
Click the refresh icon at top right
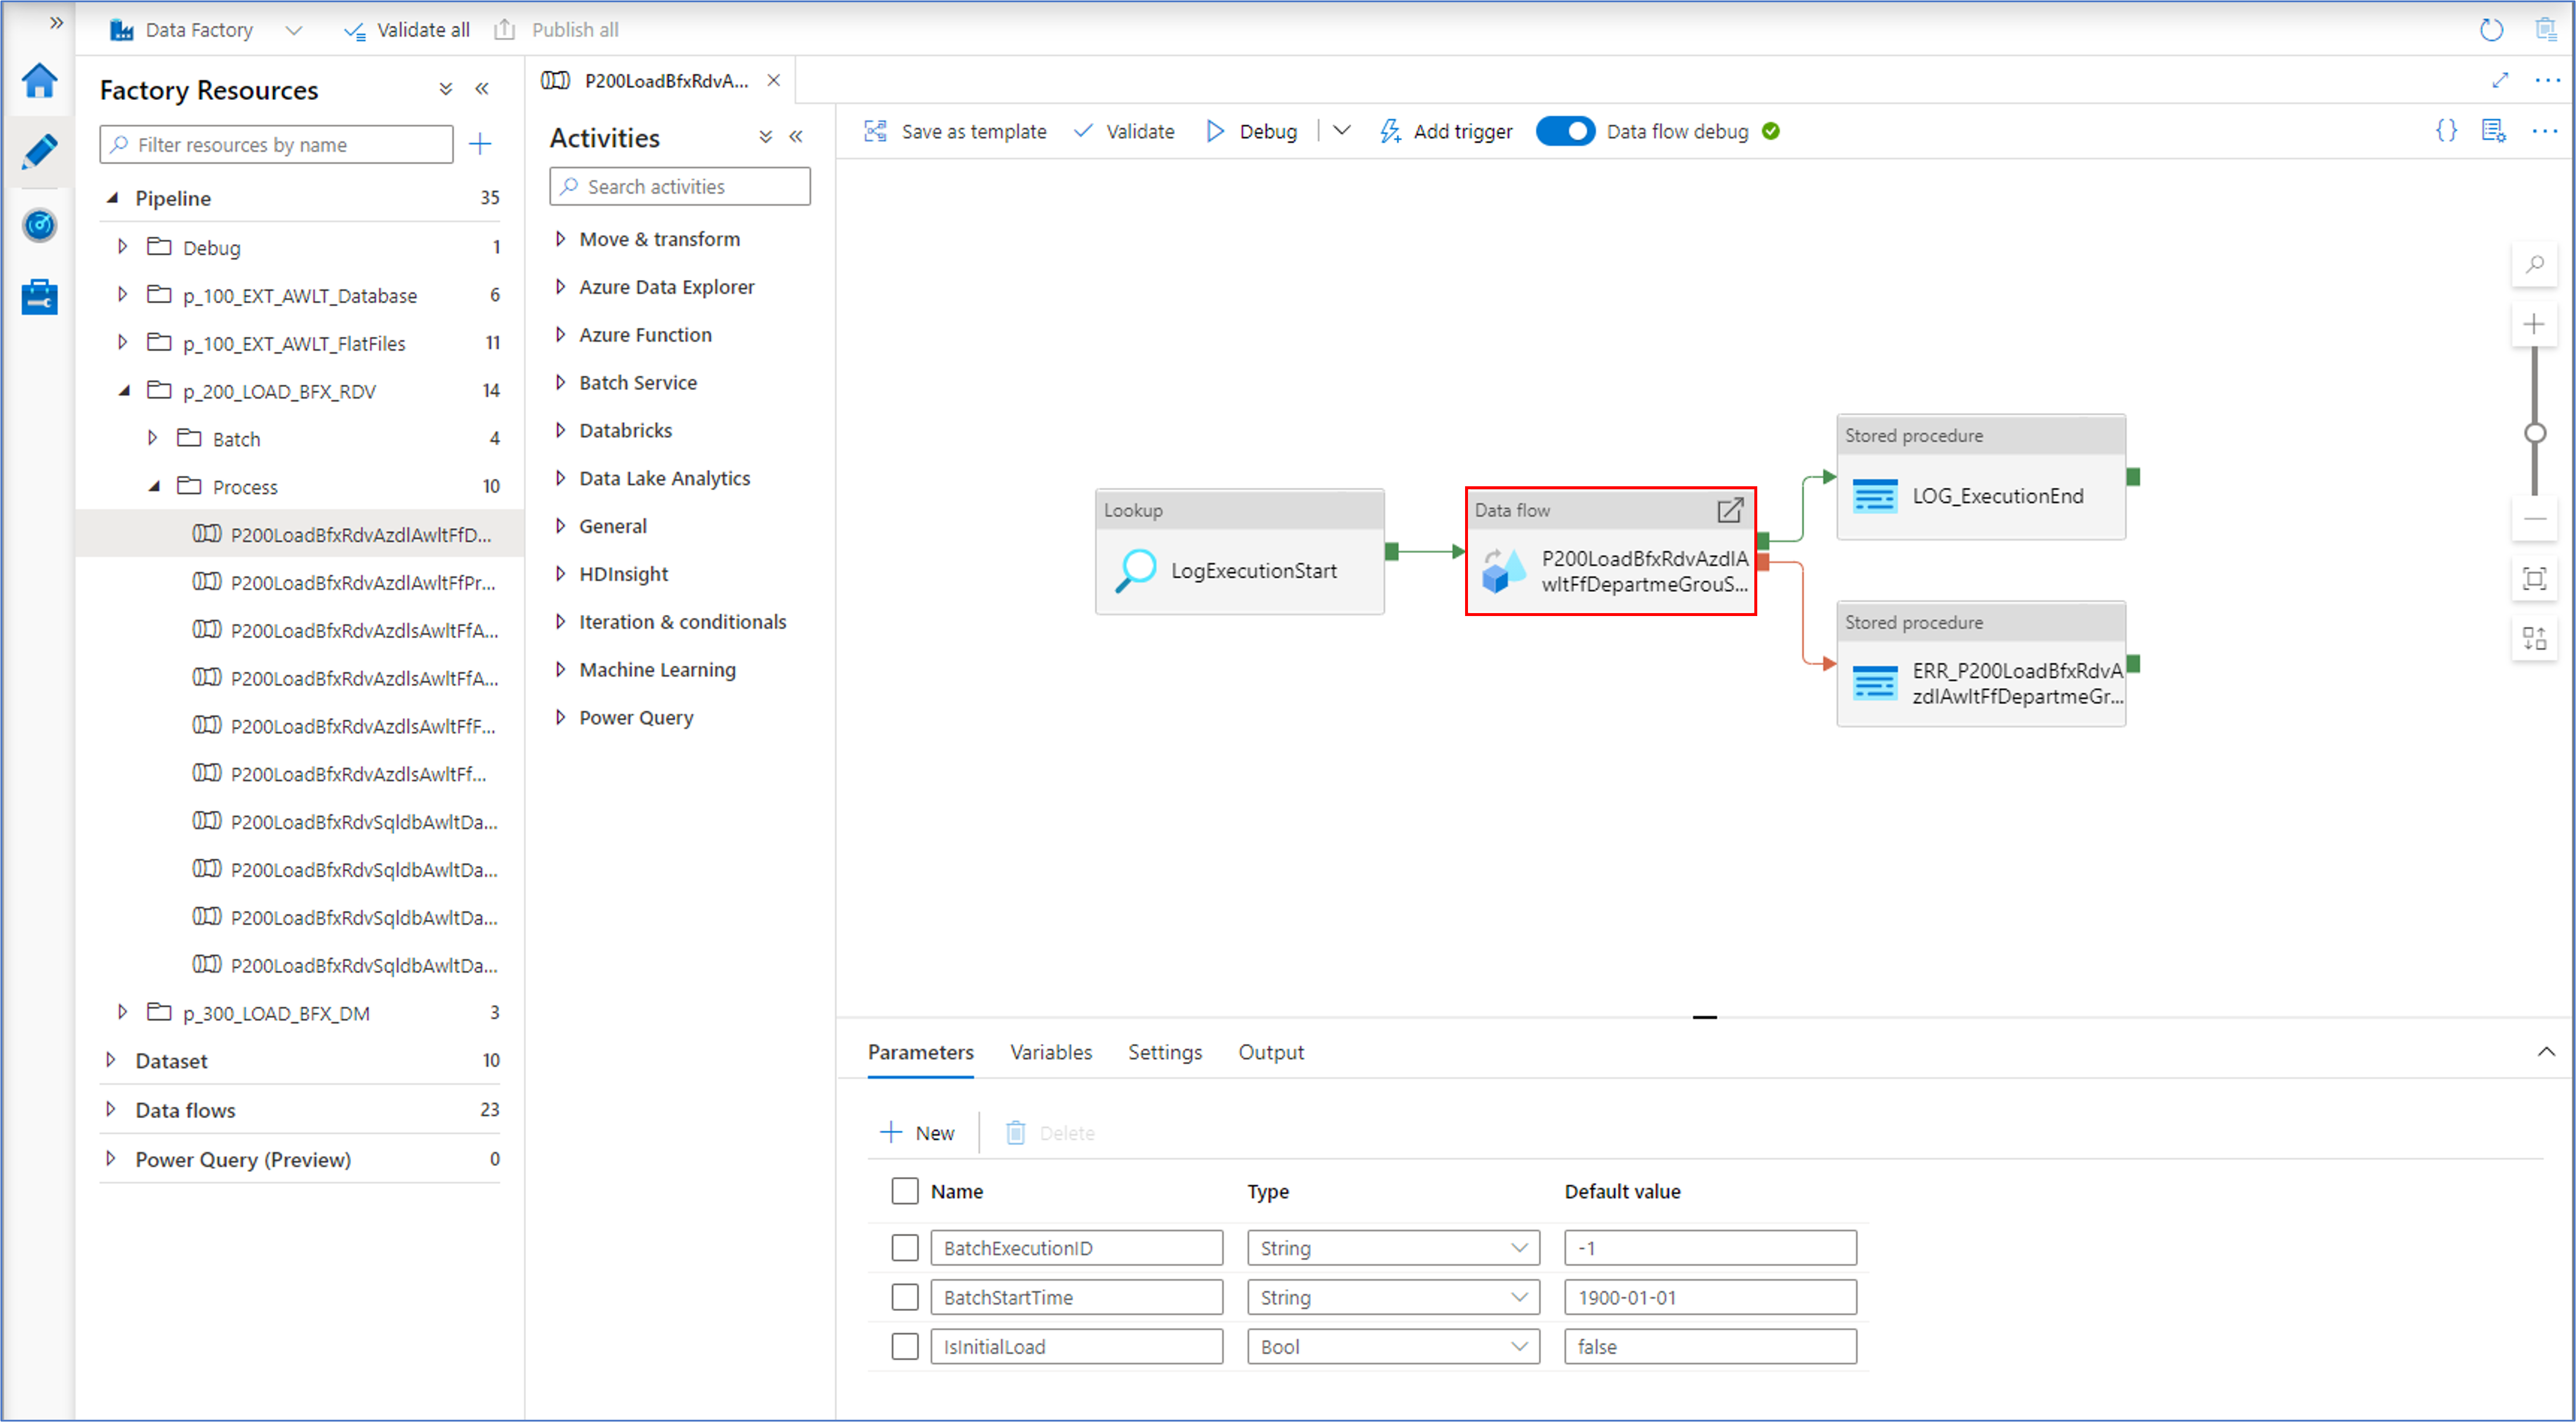click(2491, 30)
